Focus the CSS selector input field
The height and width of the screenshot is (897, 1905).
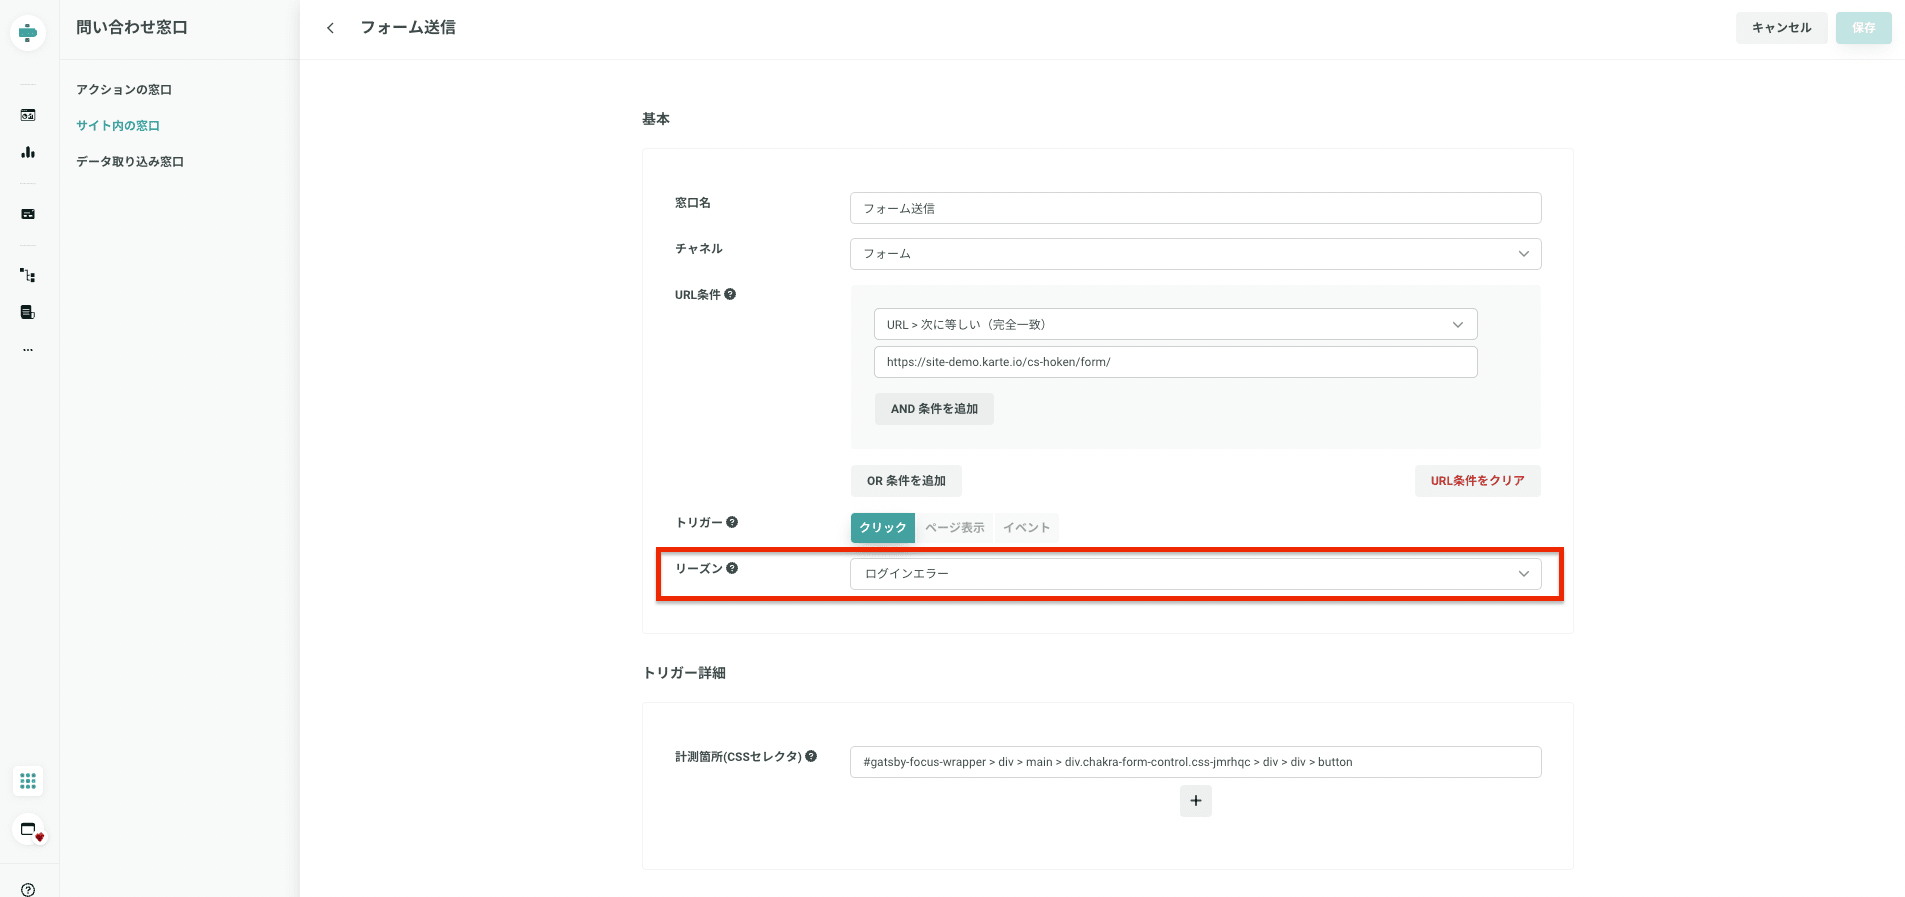click(x=1196, y=762)
